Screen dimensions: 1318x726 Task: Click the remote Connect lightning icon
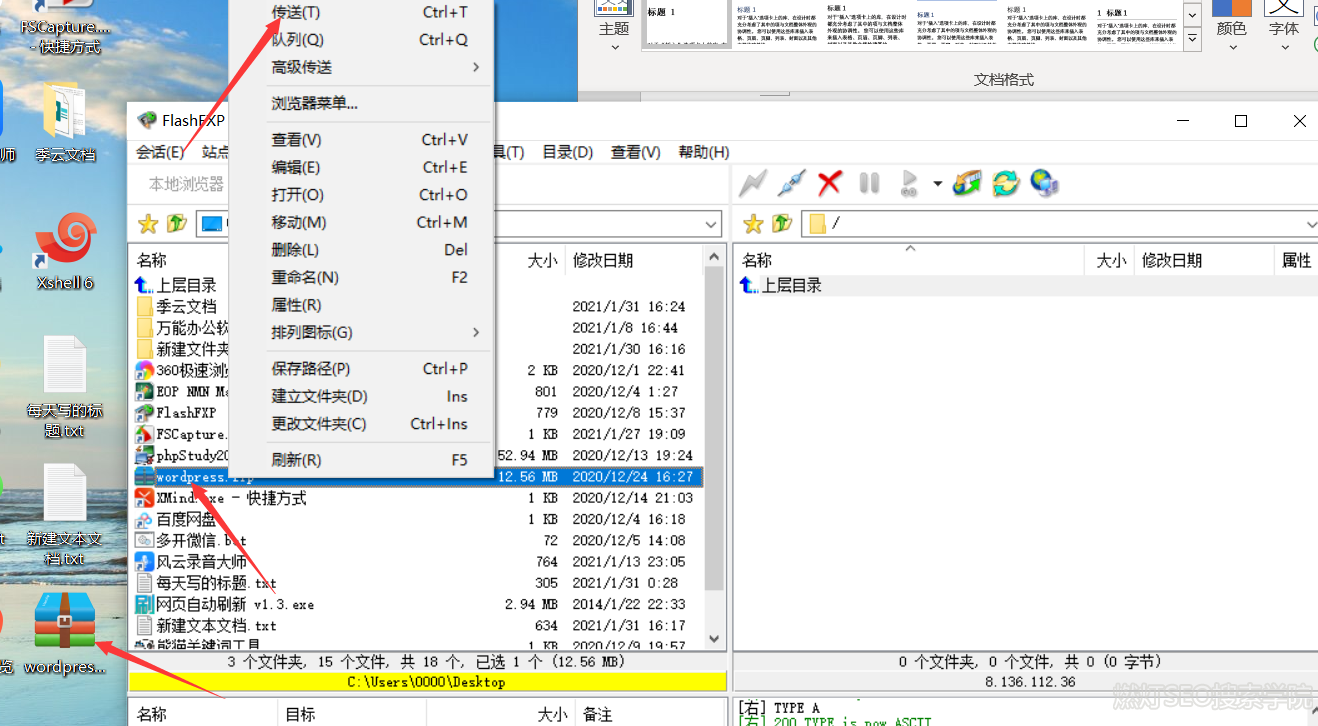point(752,183)
